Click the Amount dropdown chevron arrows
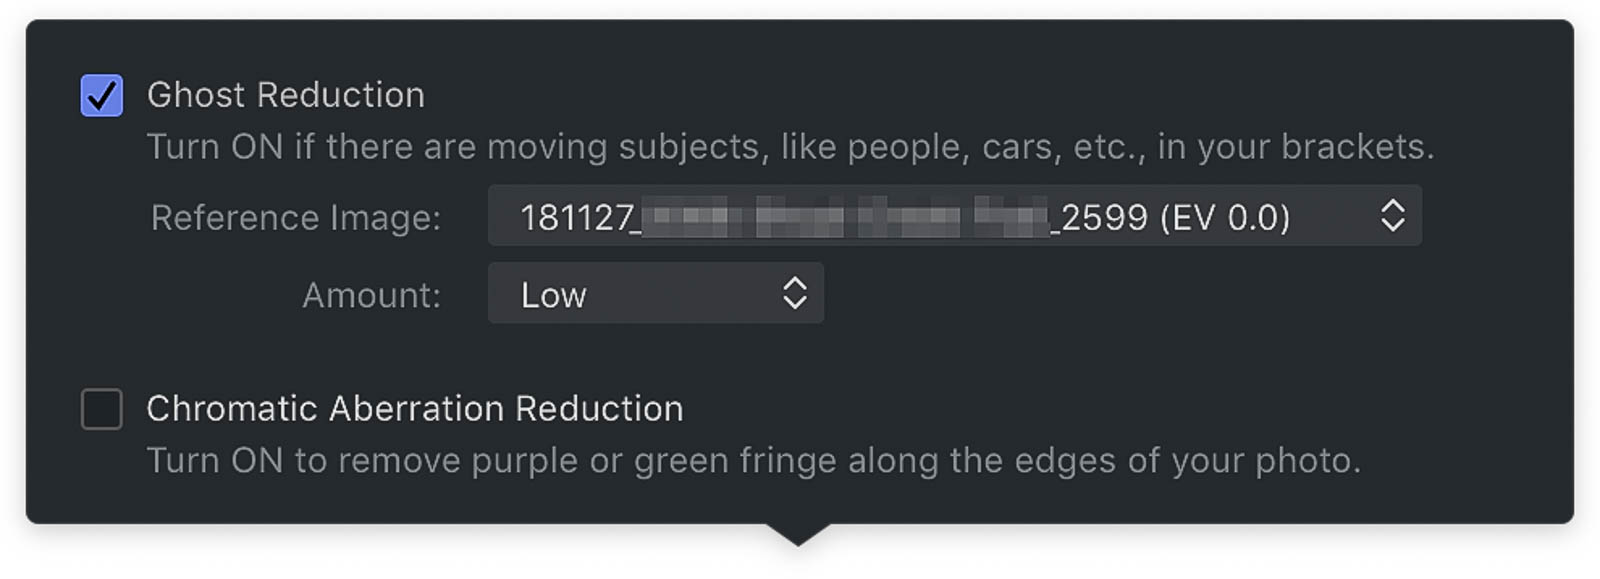 tap(795, 294)
